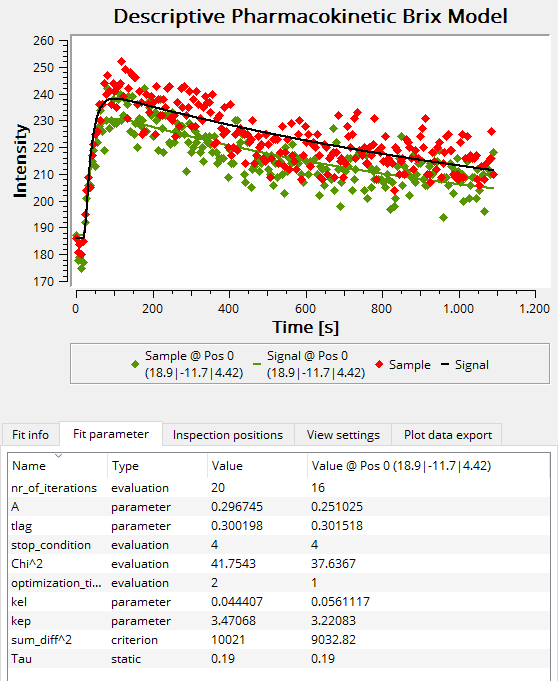
Task: Click the value 0.0561117
Action: 340,602
